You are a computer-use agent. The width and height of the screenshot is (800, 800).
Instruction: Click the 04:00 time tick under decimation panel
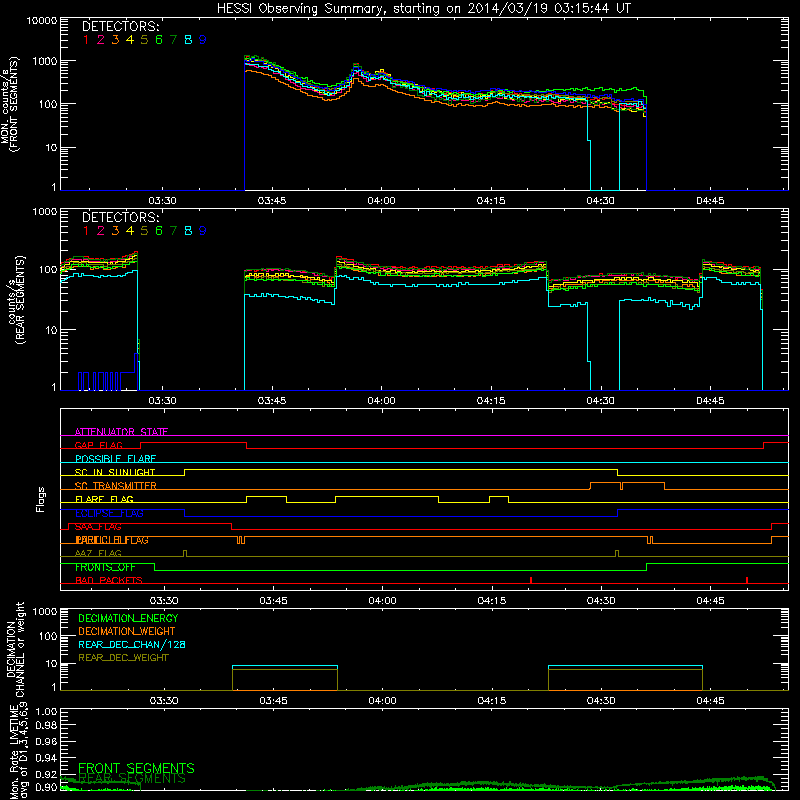click(x=382, y=701)
